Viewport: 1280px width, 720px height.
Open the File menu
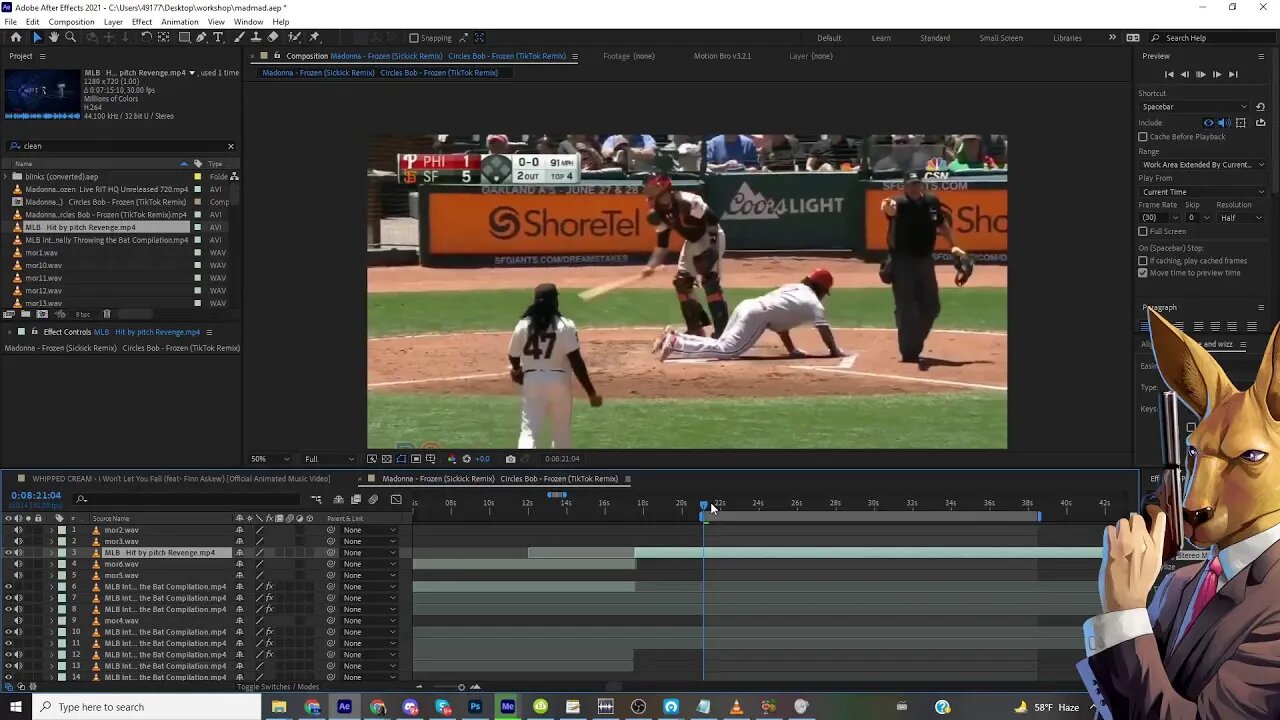(10, 22)
